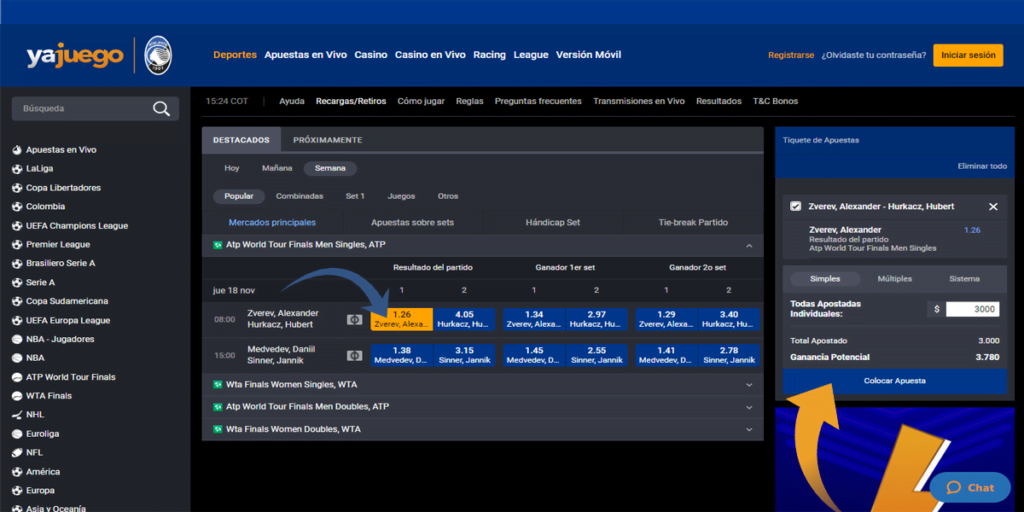
Task: Open the Chat bubble widget
Action: pos(970,487)
